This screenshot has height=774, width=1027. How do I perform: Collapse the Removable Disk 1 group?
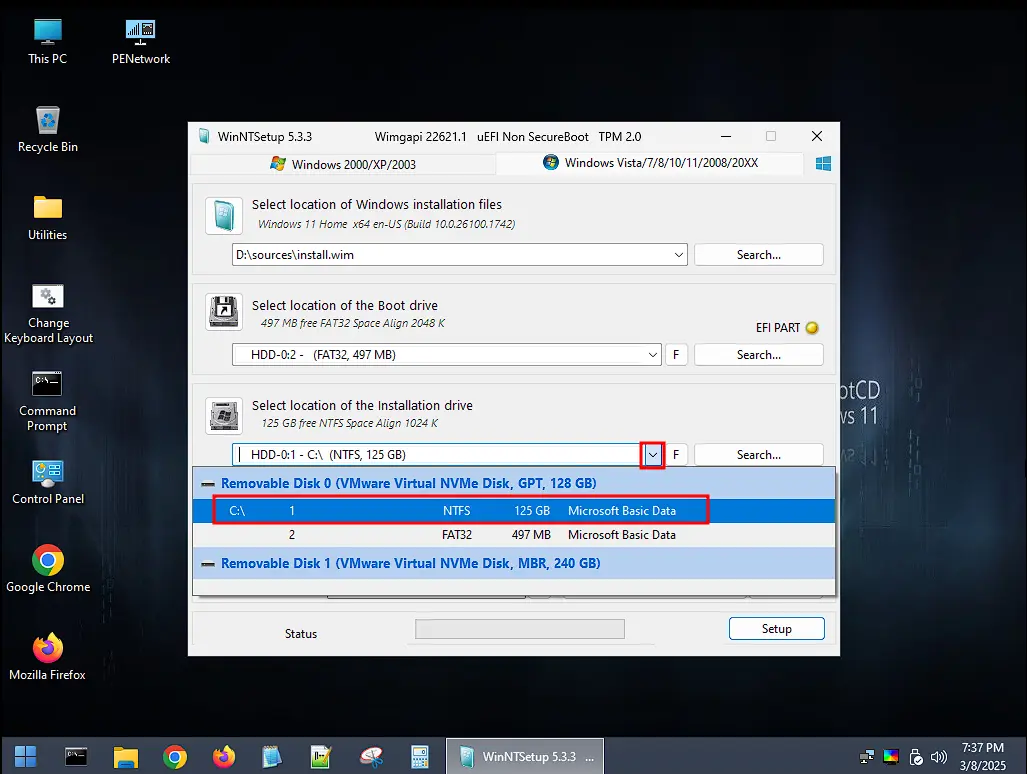tap(207, 563)
